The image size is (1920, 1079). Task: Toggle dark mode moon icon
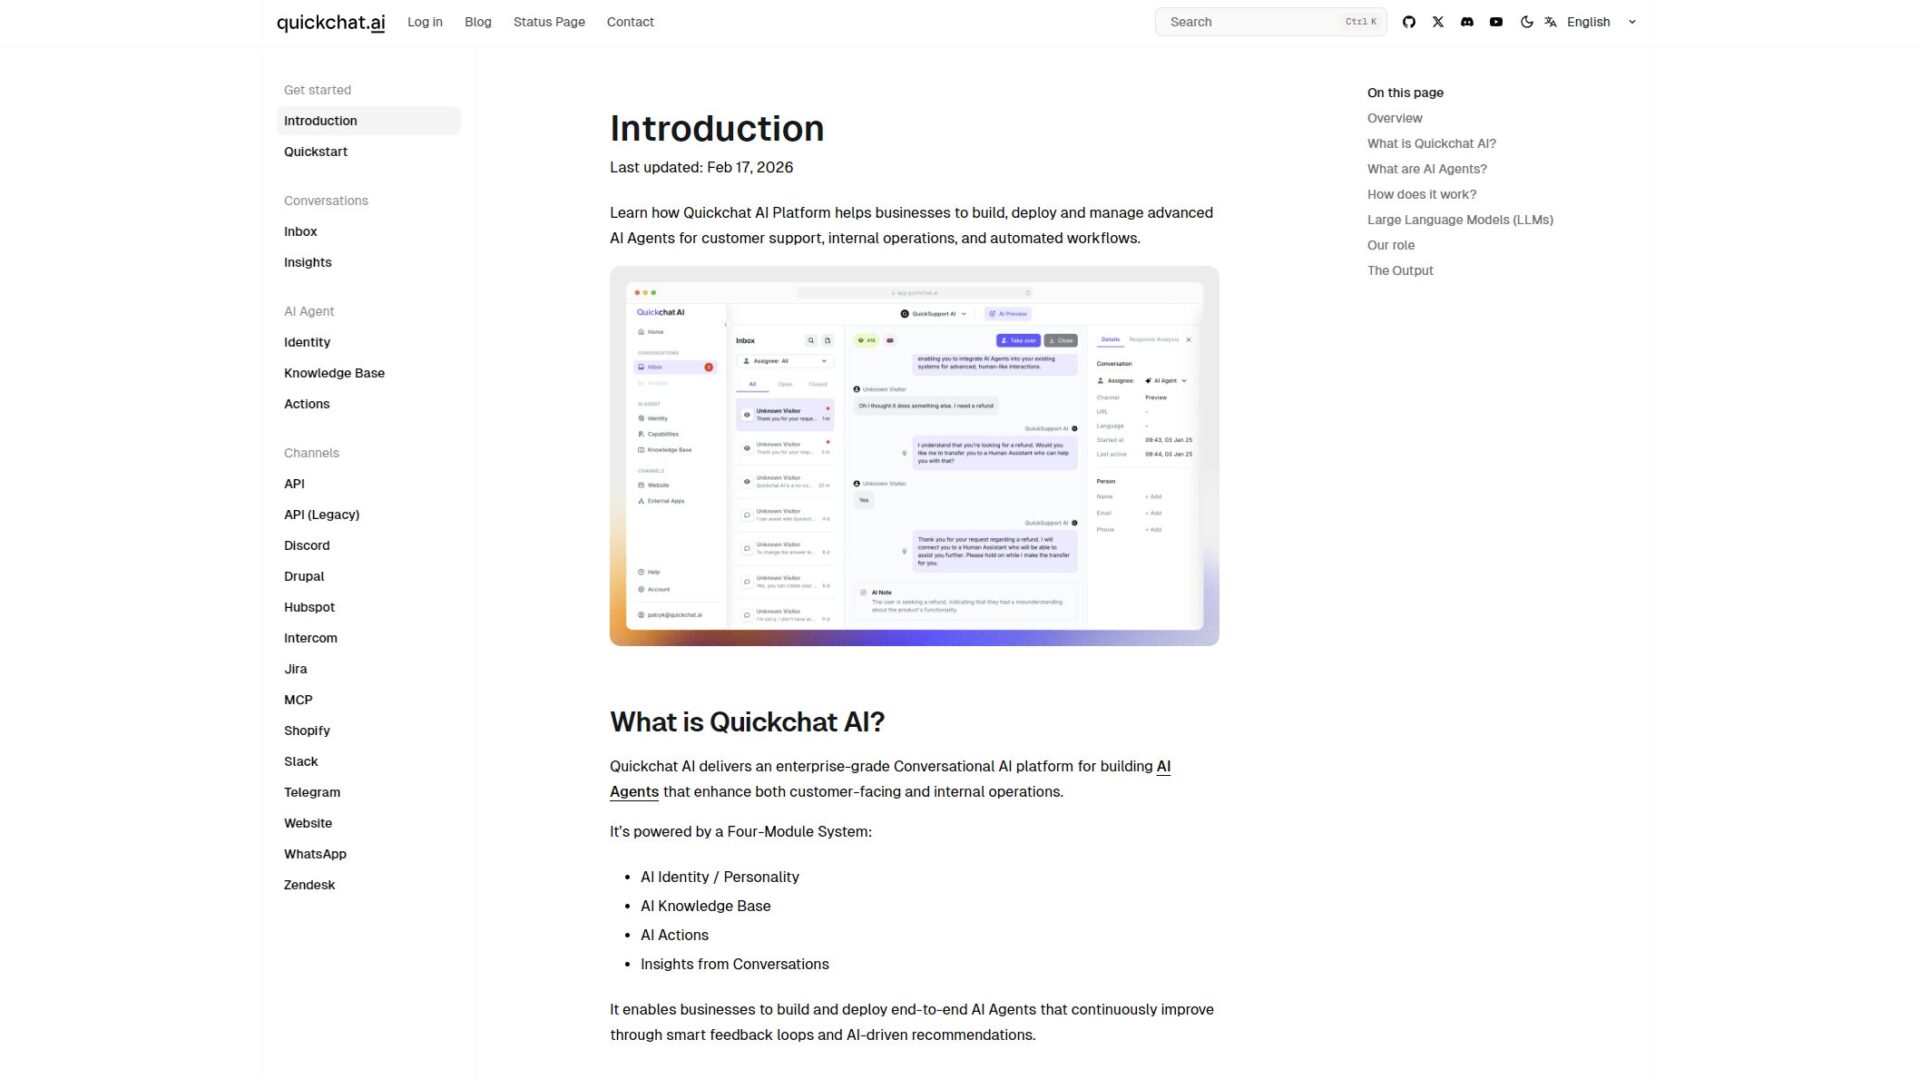pyautogui.click(x=1526, y=22)
